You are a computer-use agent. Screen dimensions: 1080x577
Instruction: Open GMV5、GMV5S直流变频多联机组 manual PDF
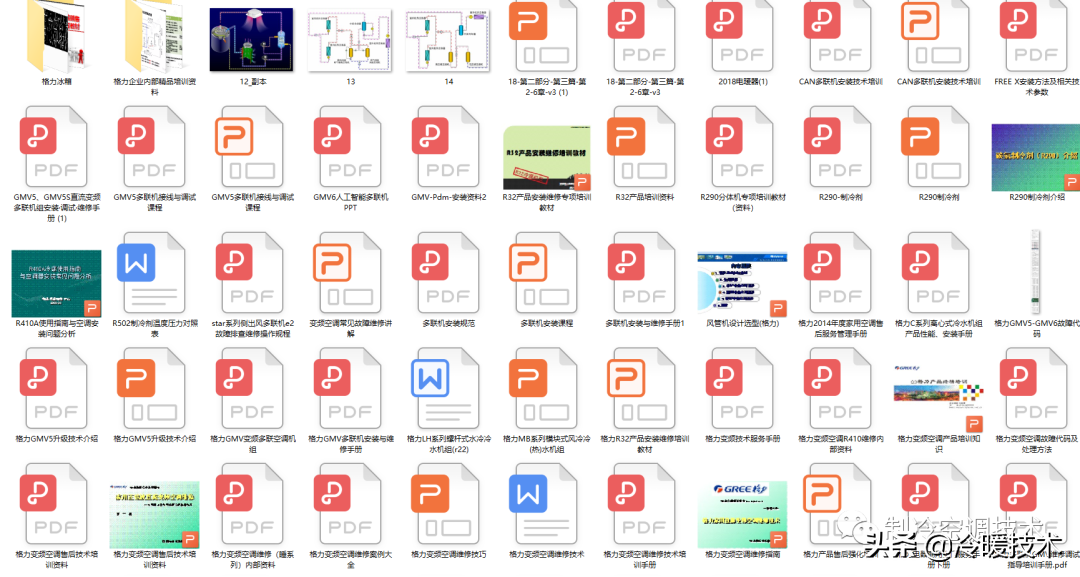pyautogui.click(x=56, y=146)
